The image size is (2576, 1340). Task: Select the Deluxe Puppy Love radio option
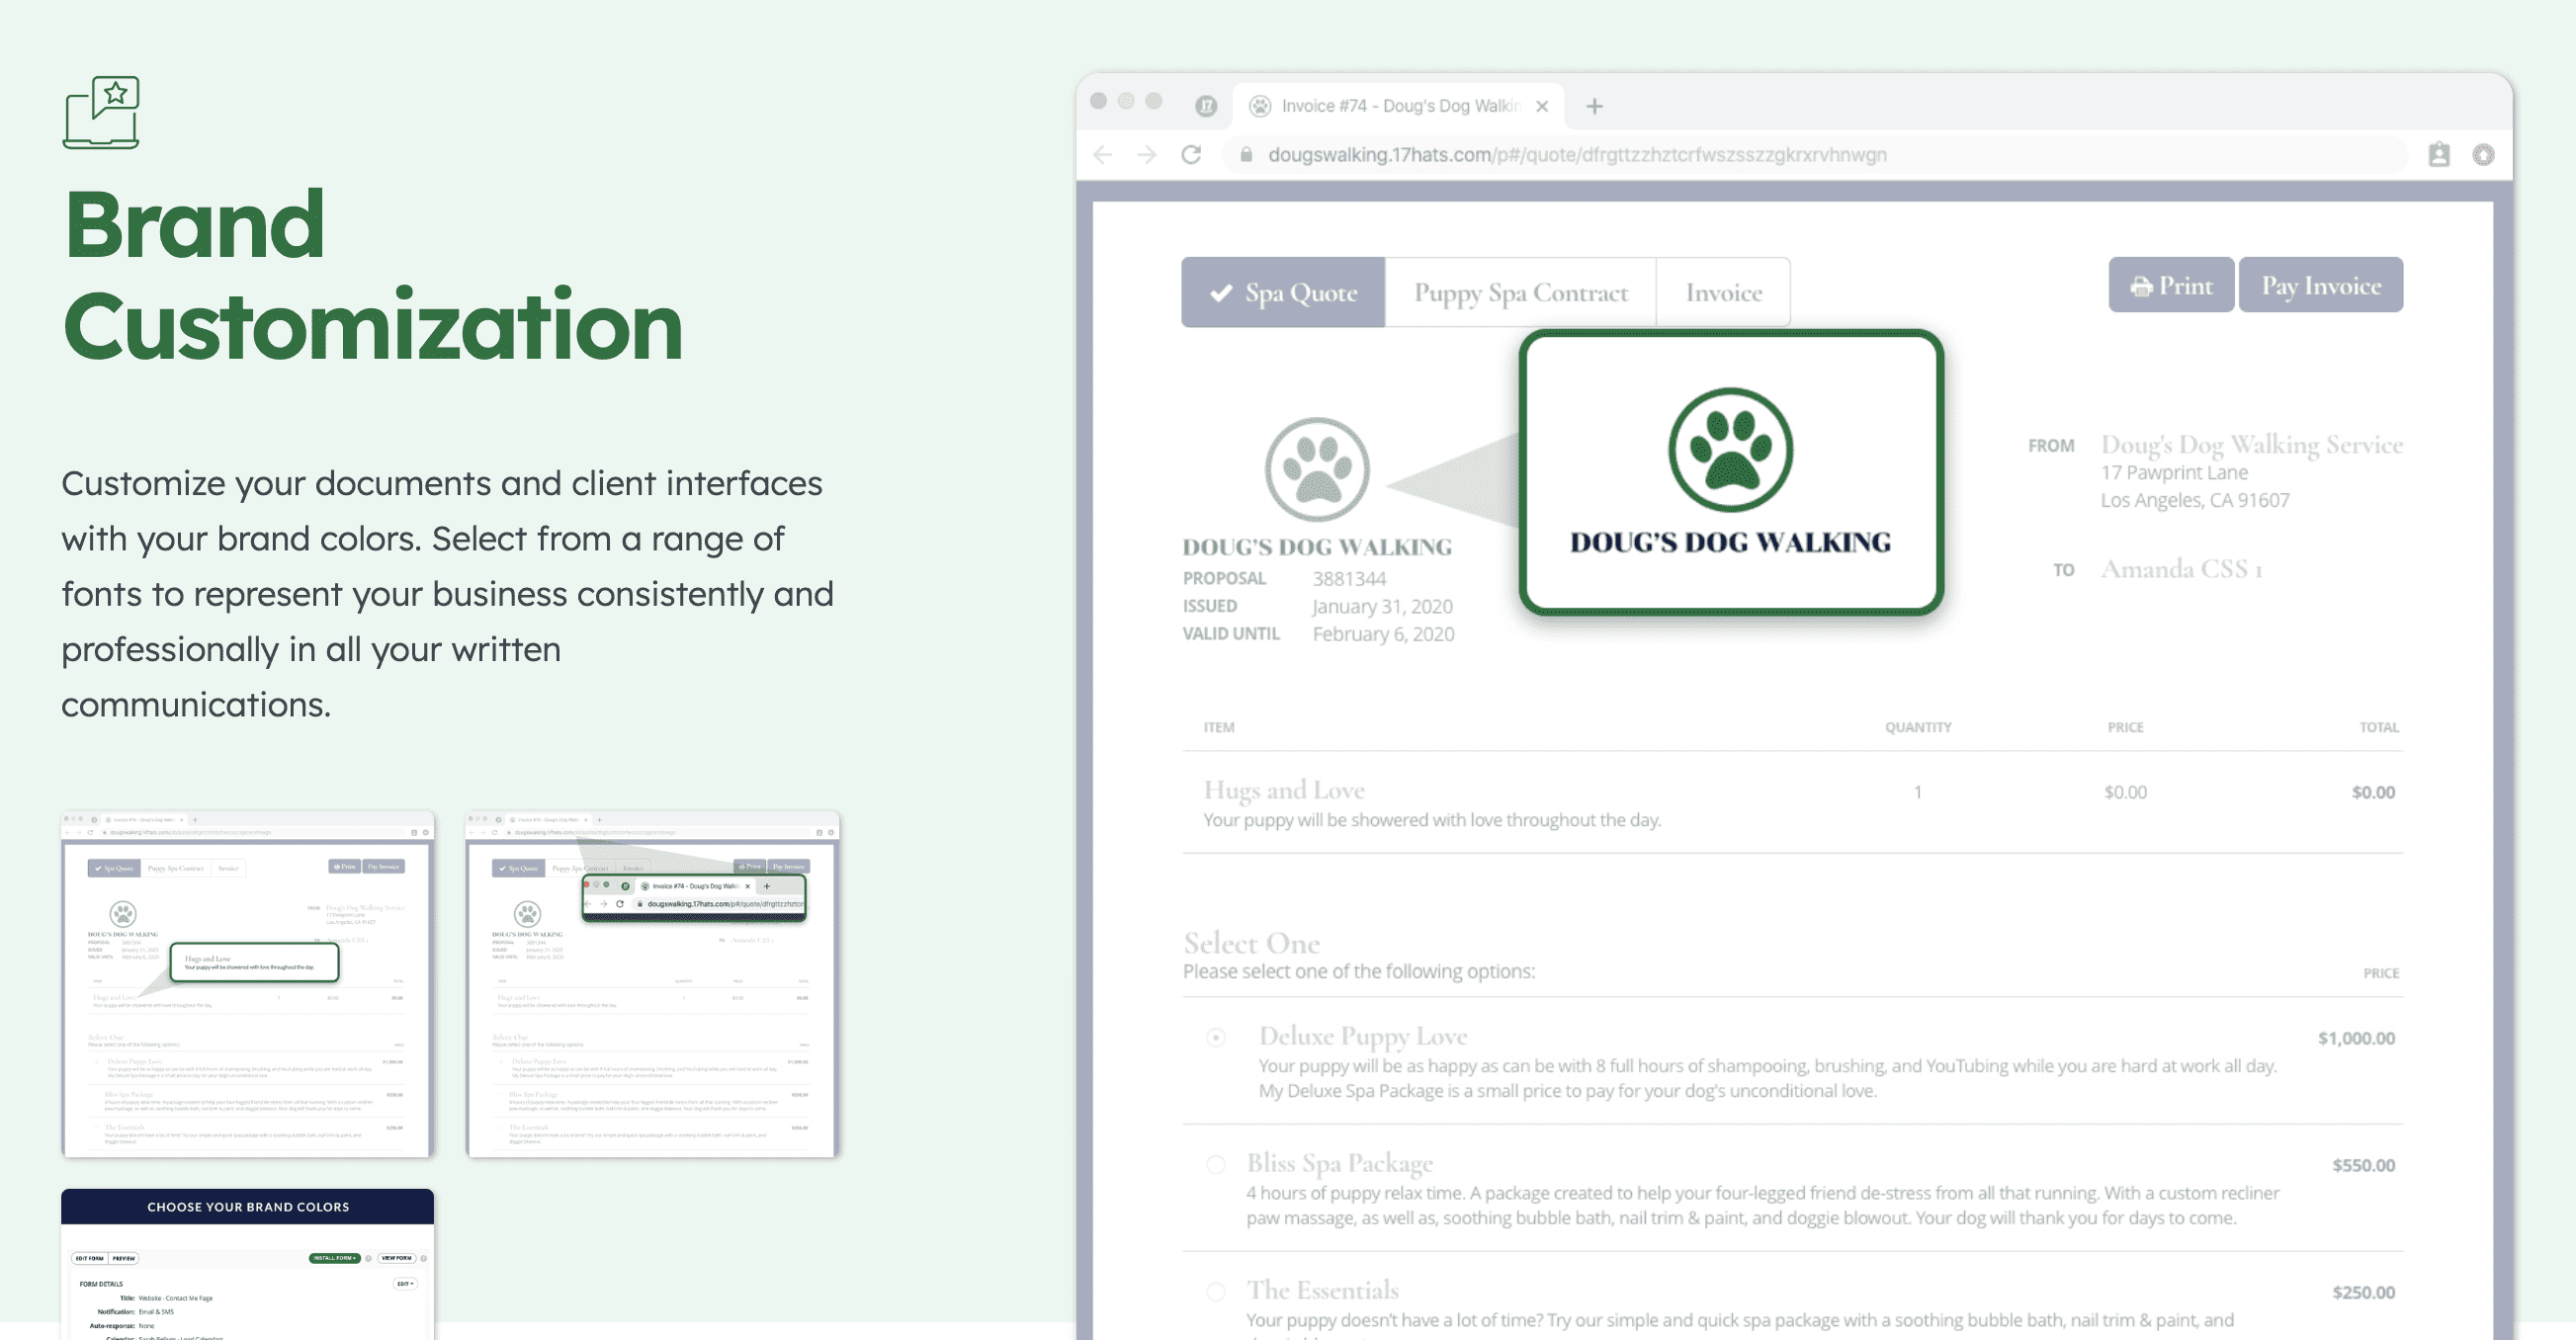click(x=1216, y=1038)
